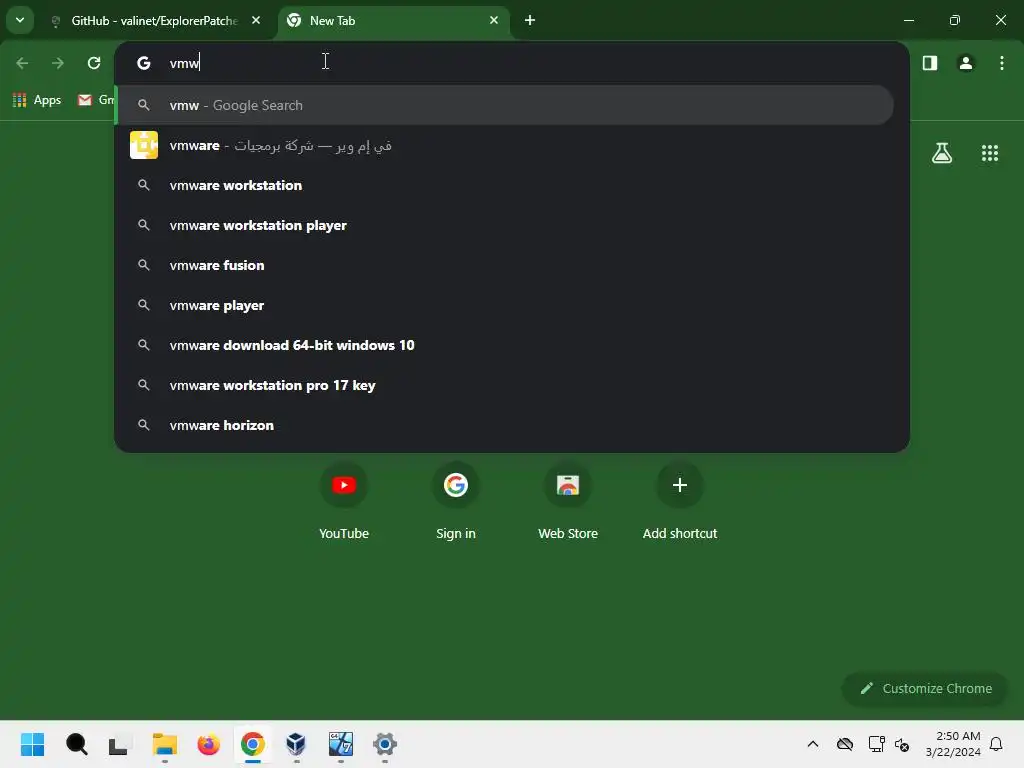The image size is (1024, 768).
Task: Close the New Tab tab
Action: (x=494, y=21)
